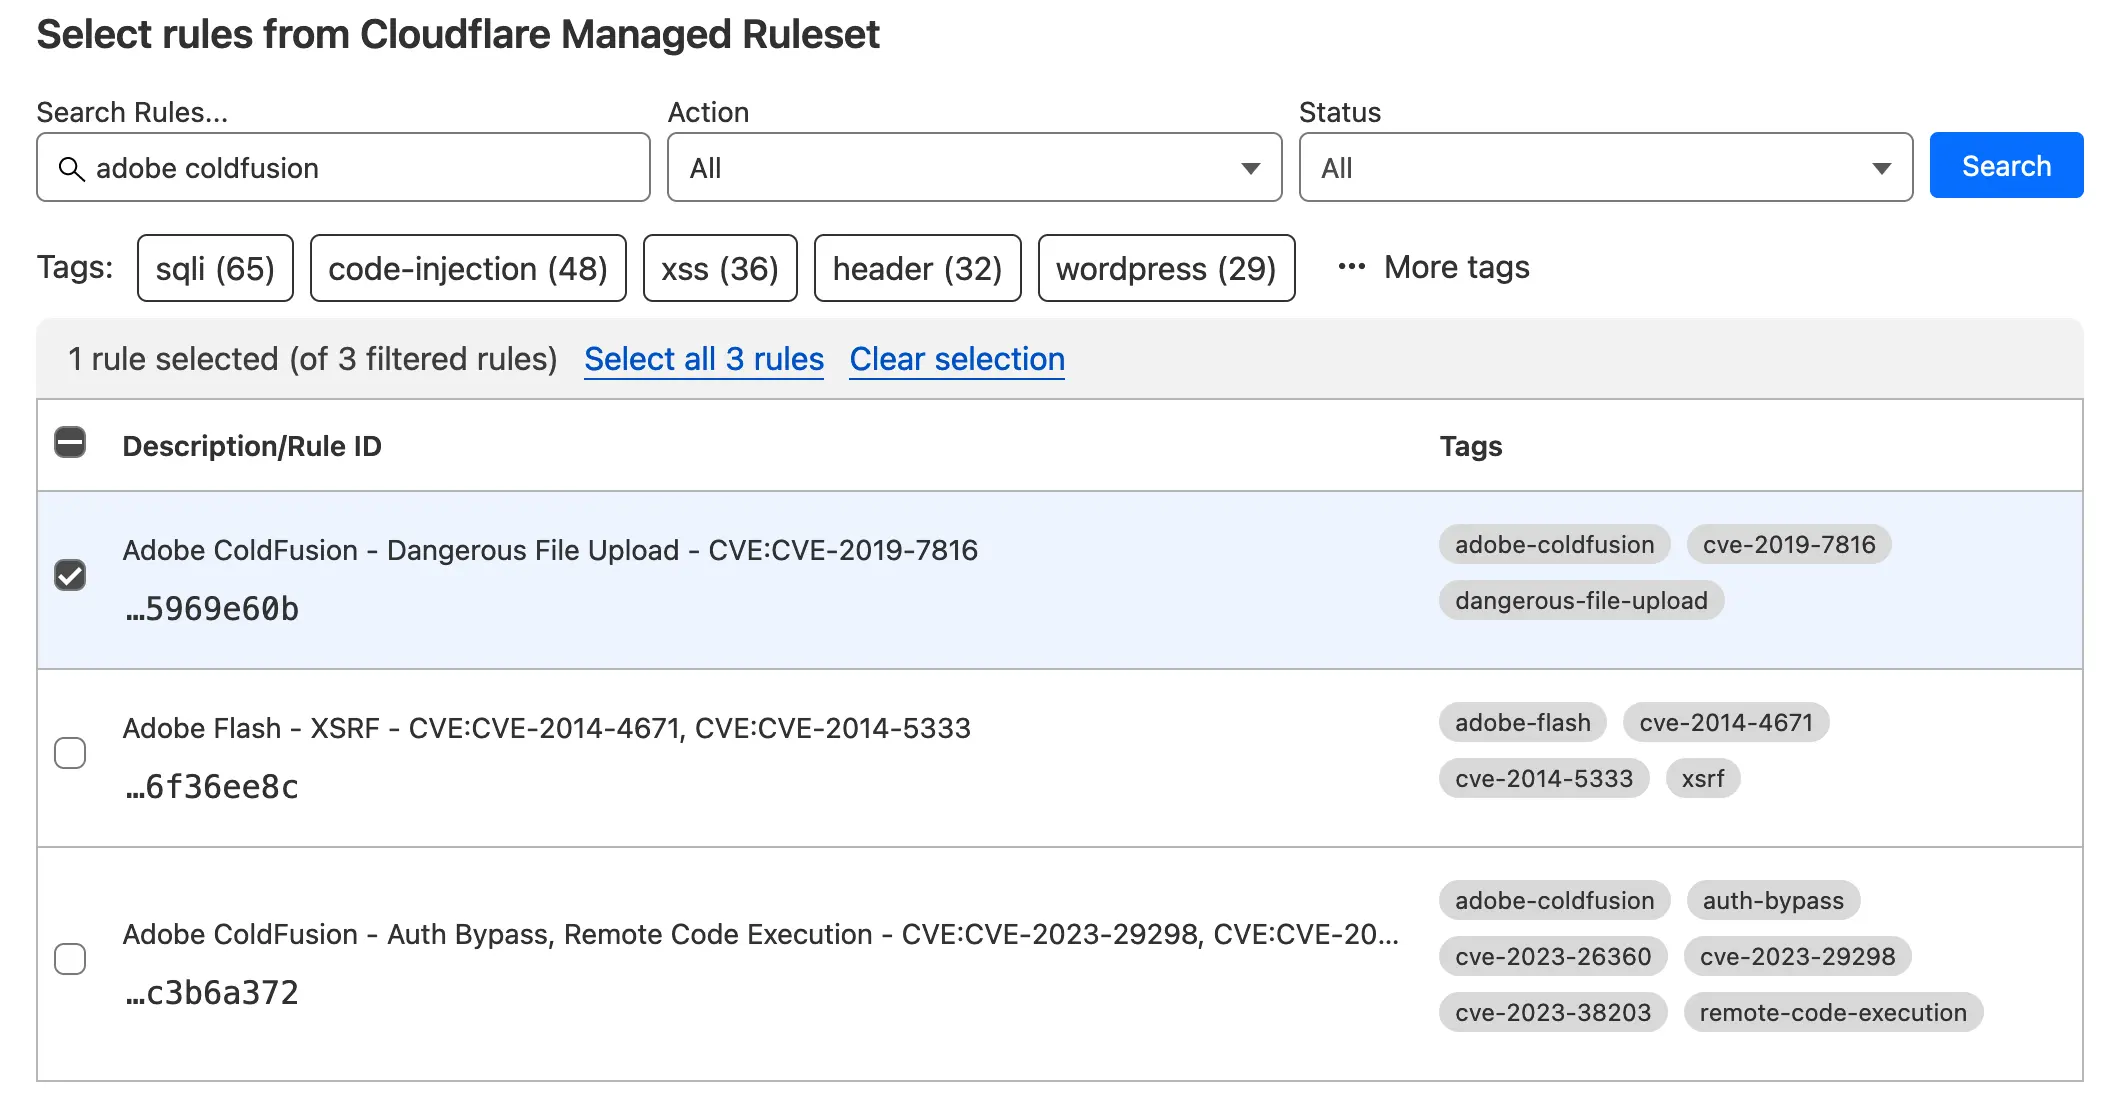Click Tags column header

click(1471, 446)
